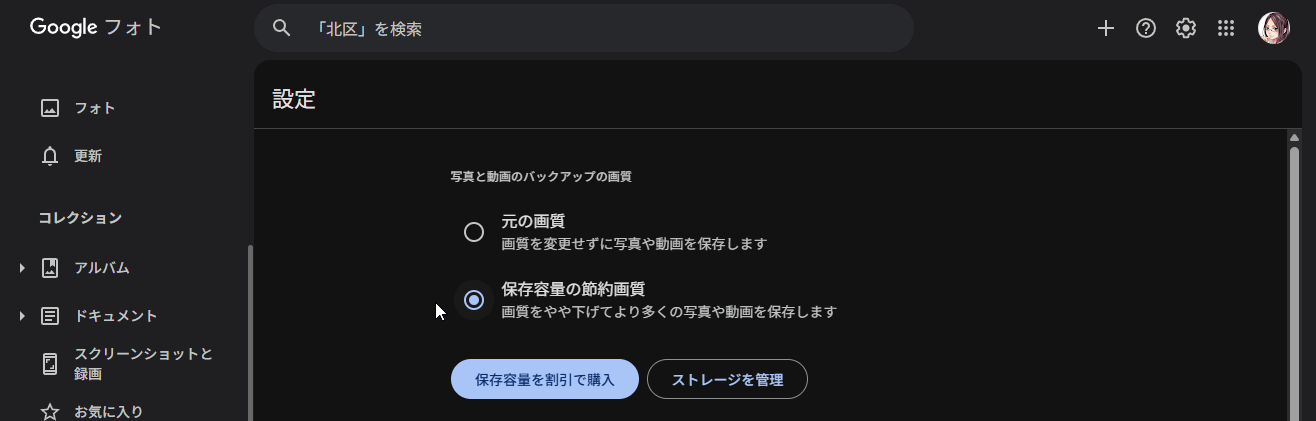The width and height of the screenshot is (1316, 421).
Task: Expand the ドキュメント tree arrow
Action: 22,316
